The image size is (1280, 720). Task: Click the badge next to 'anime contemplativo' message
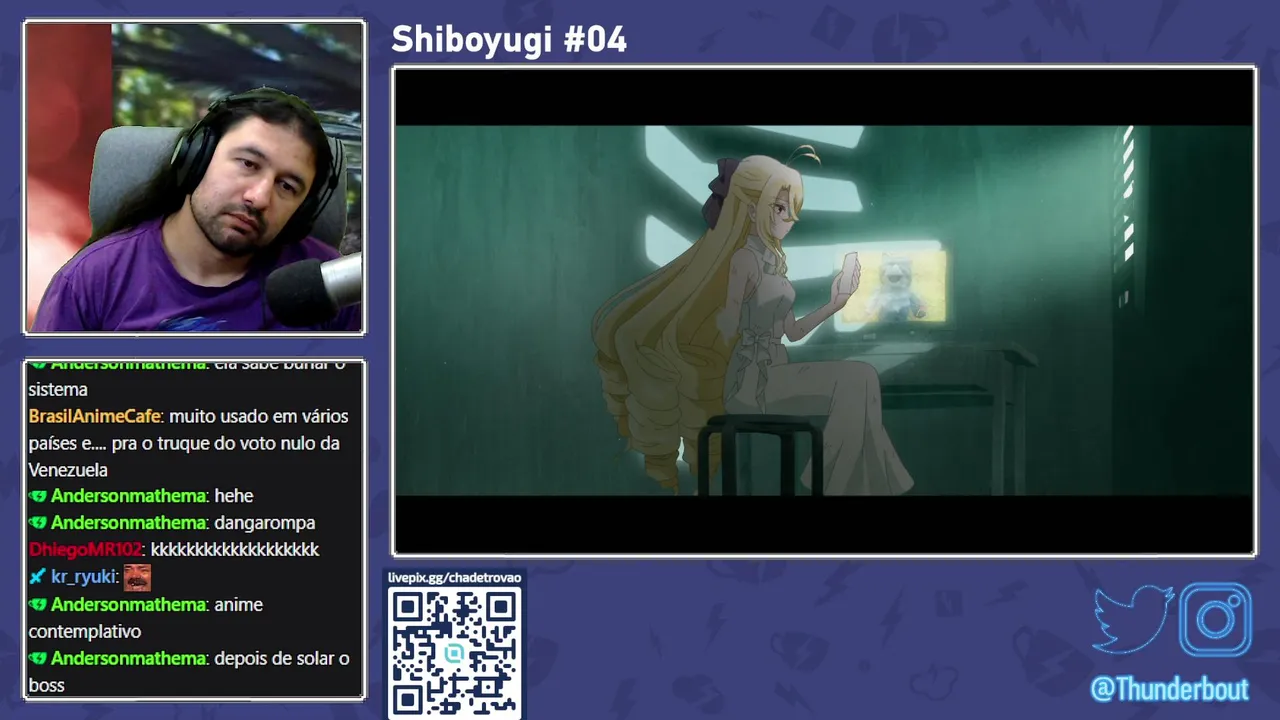pos(37,605)
